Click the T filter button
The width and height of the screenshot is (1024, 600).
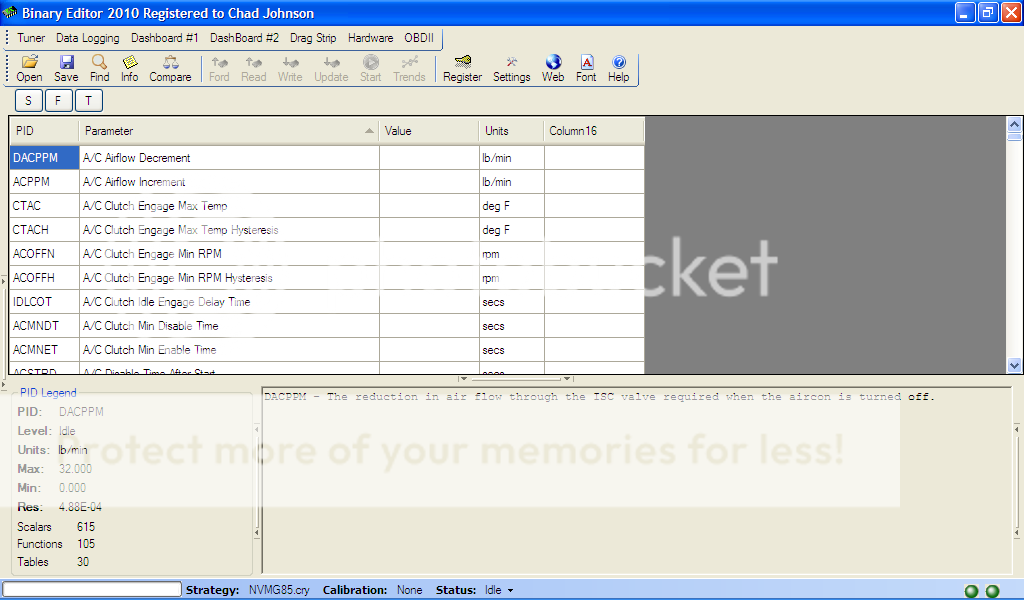88,101
